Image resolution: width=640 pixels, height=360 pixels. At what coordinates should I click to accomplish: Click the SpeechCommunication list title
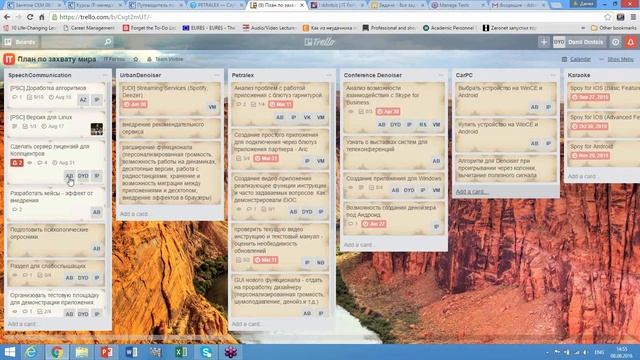pyautogui.click(x=40, y=75)
